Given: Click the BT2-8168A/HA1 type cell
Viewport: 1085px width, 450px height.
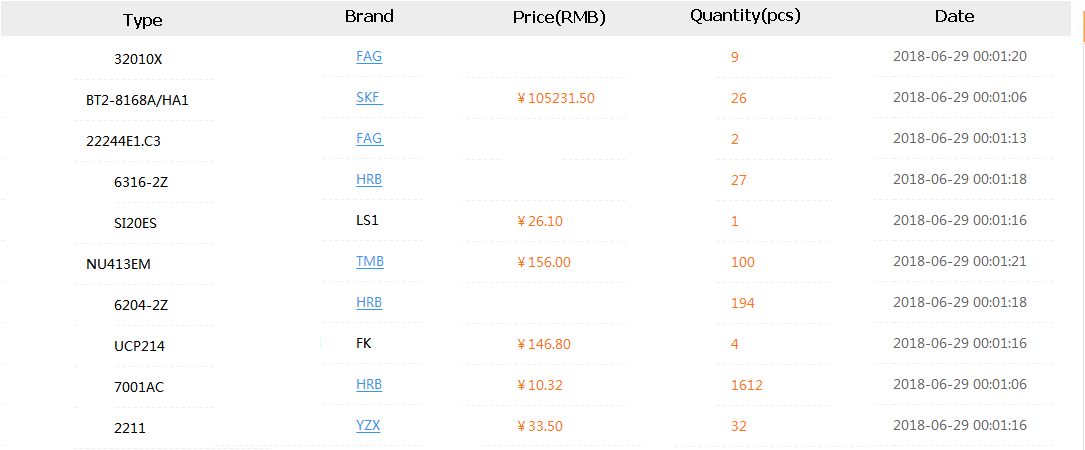Looking at the screenshot, I should click(x=137, y=100).
